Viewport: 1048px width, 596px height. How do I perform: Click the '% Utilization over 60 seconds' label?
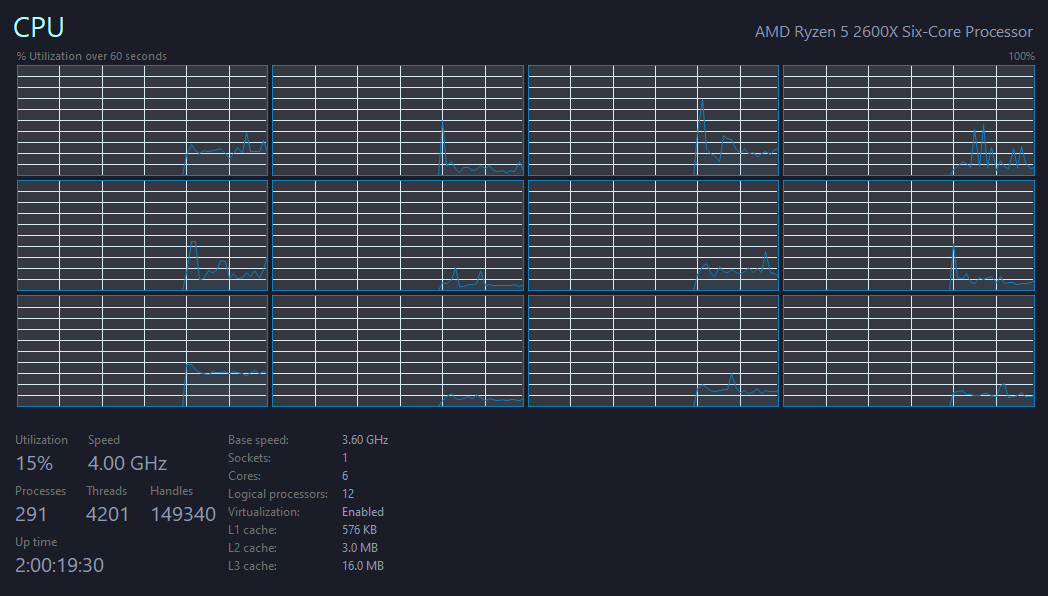tap(92, 56)
